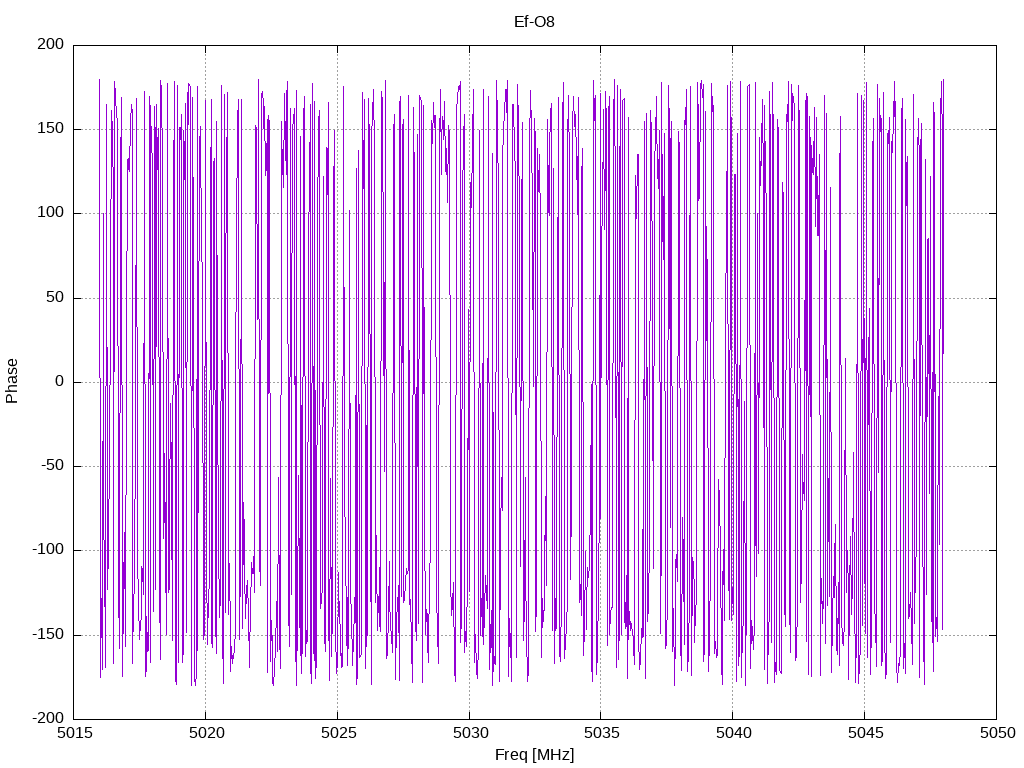The image size is (1024, 768).
Task: Click the 5050 frequency tick label
Action: point(997,733)
